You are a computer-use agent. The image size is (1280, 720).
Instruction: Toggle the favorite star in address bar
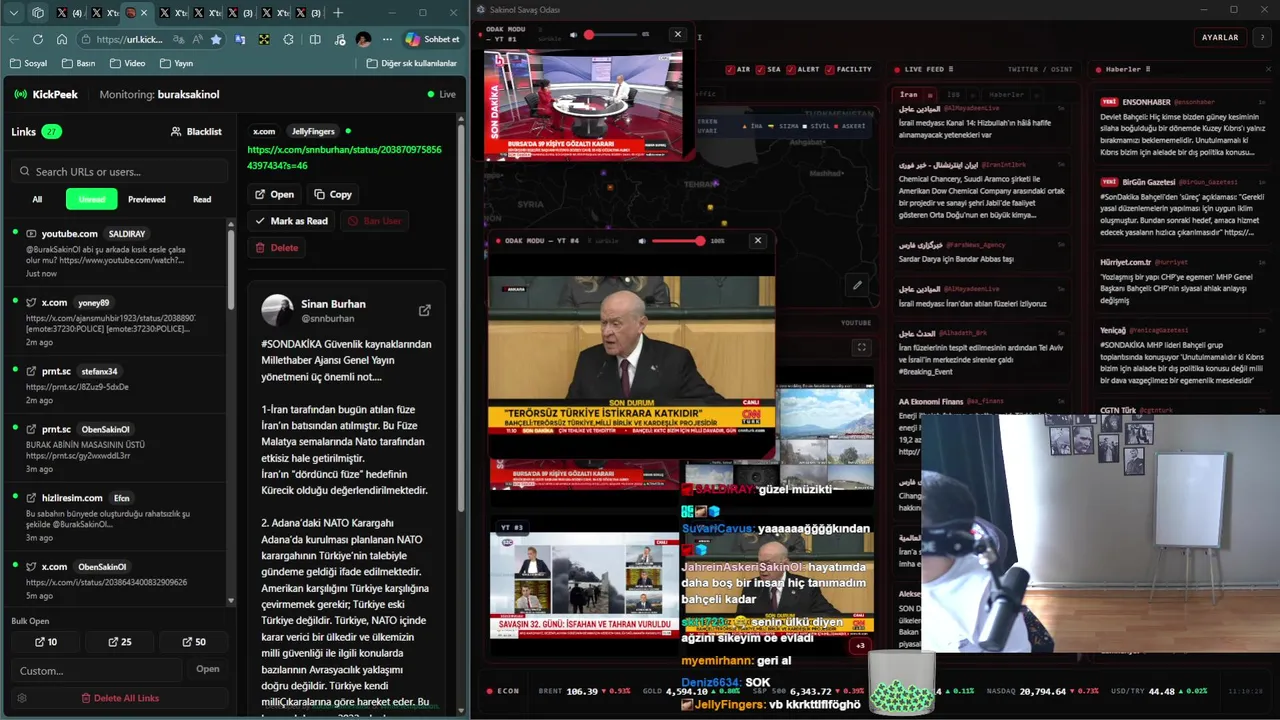coord(216,39)
